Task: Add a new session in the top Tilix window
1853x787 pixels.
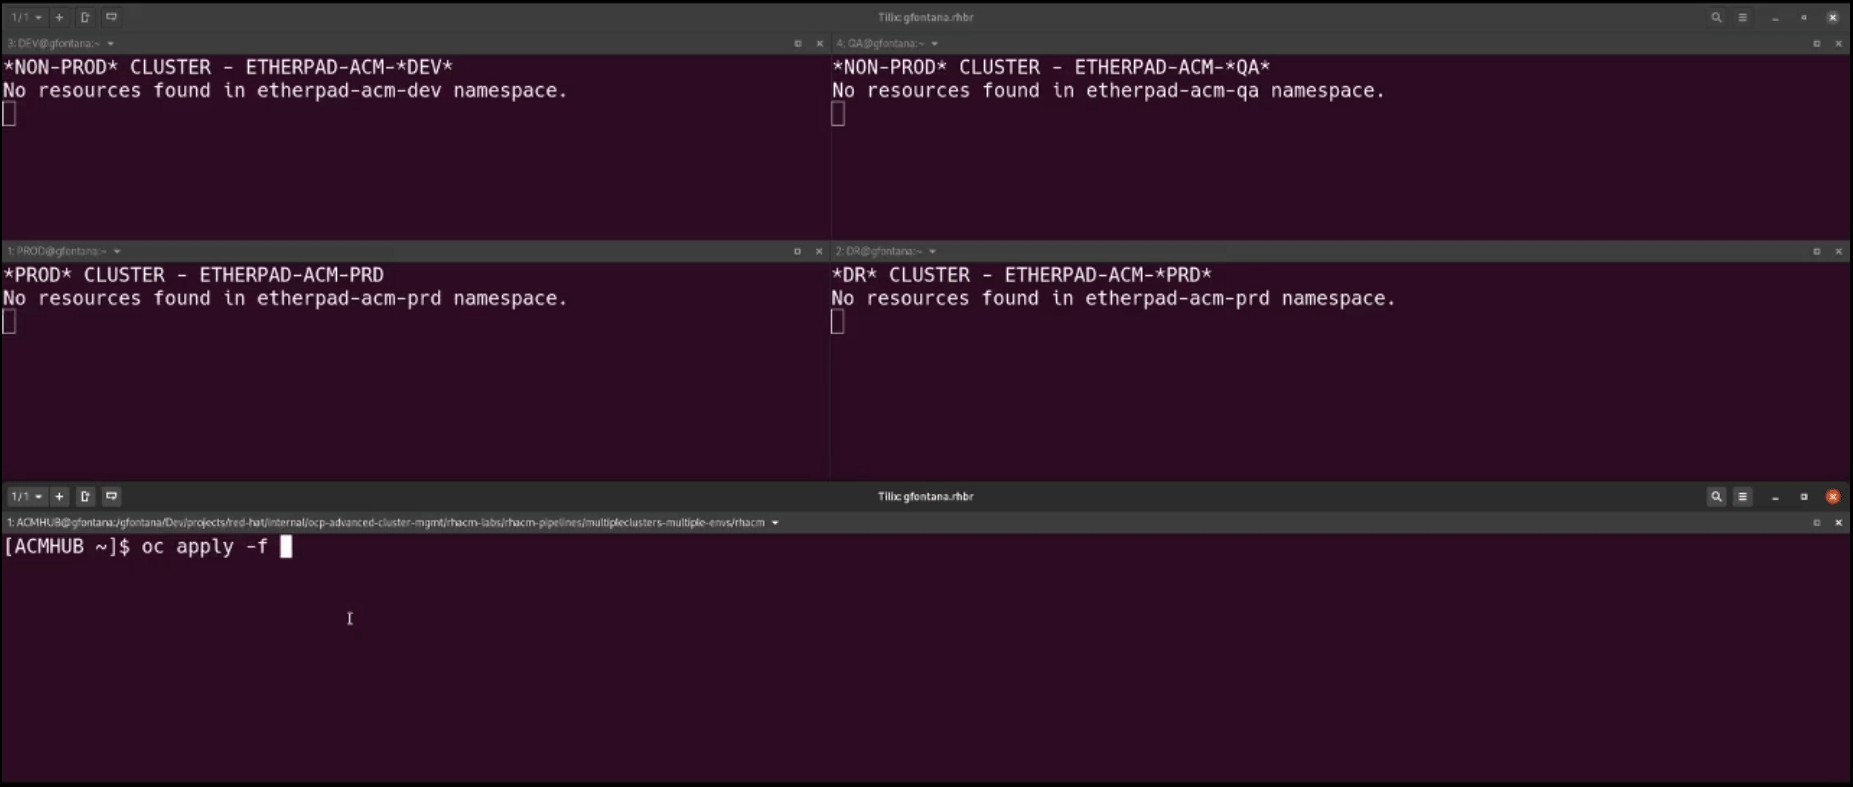Action: coord(59,17)
